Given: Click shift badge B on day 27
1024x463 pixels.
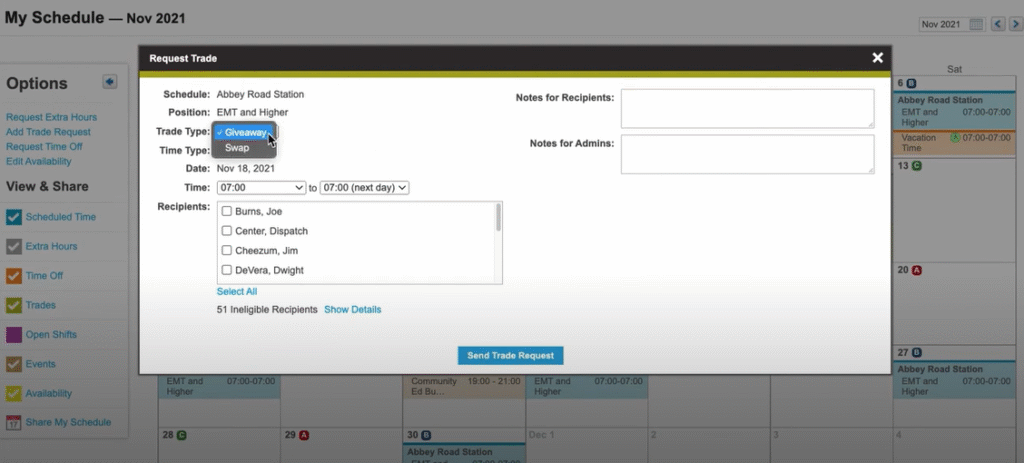Looking at the screenshot, I should [x=916, y=353].
